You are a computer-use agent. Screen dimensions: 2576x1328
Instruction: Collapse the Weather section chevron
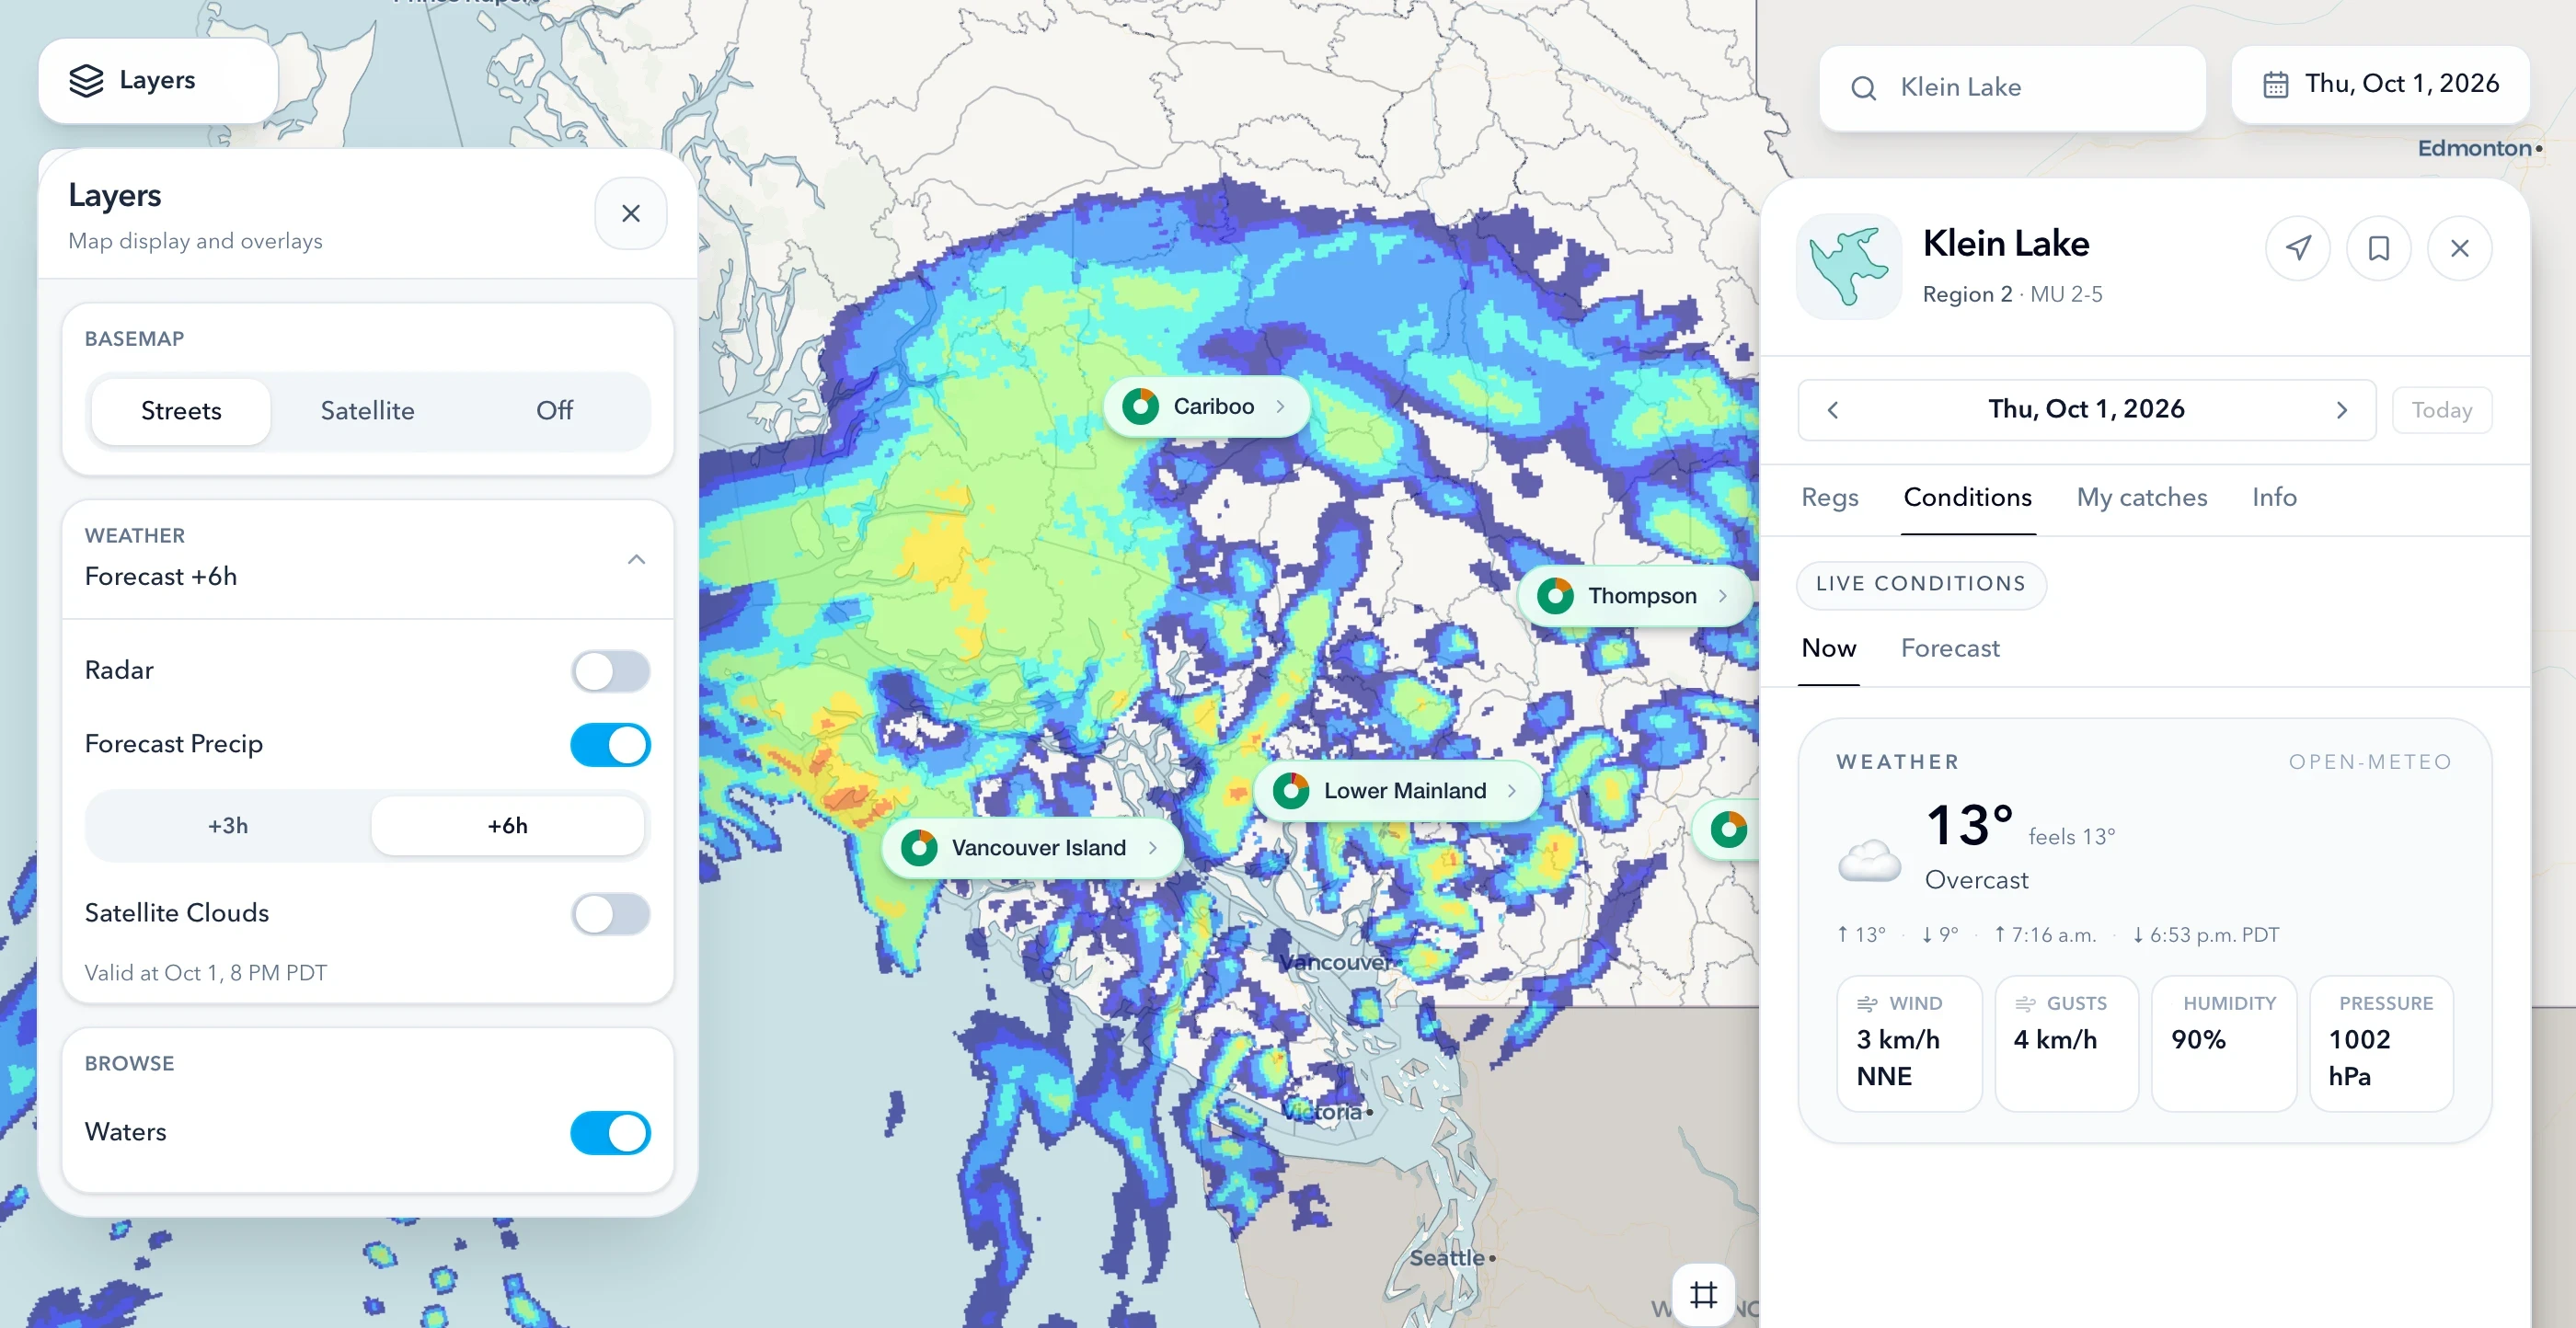[x=636, y=559]
